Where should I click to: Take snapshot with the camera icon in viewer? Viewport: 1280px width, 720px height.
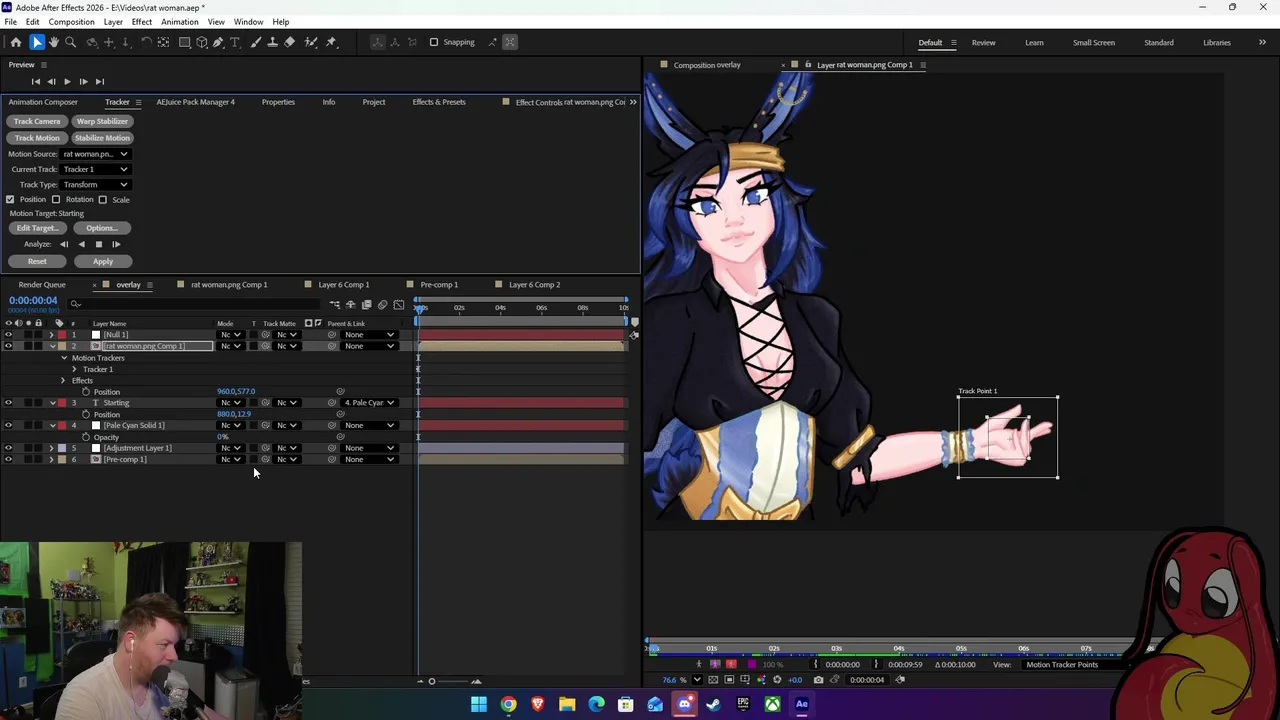point(818,680)
